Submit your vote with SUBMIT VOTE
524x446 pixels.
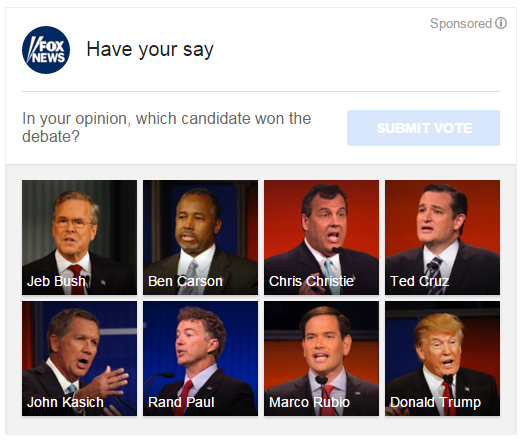click(423, 128)
